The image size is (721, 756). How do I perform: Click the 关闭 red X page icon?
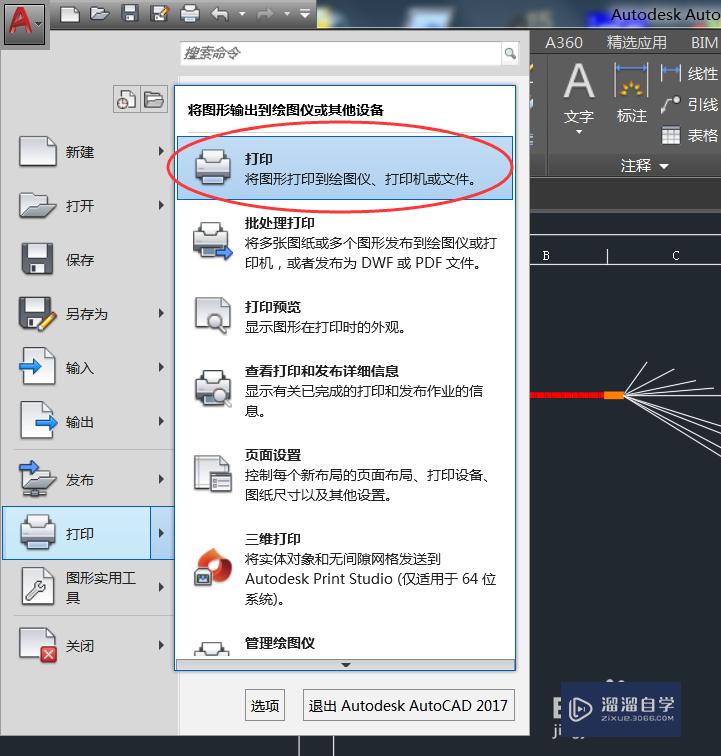point(39,645)
